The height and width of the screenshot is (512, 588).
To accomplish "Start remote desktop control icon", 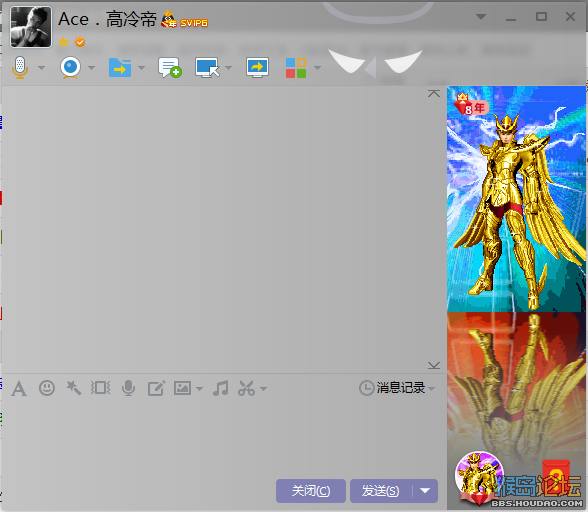I will point(207,68).
